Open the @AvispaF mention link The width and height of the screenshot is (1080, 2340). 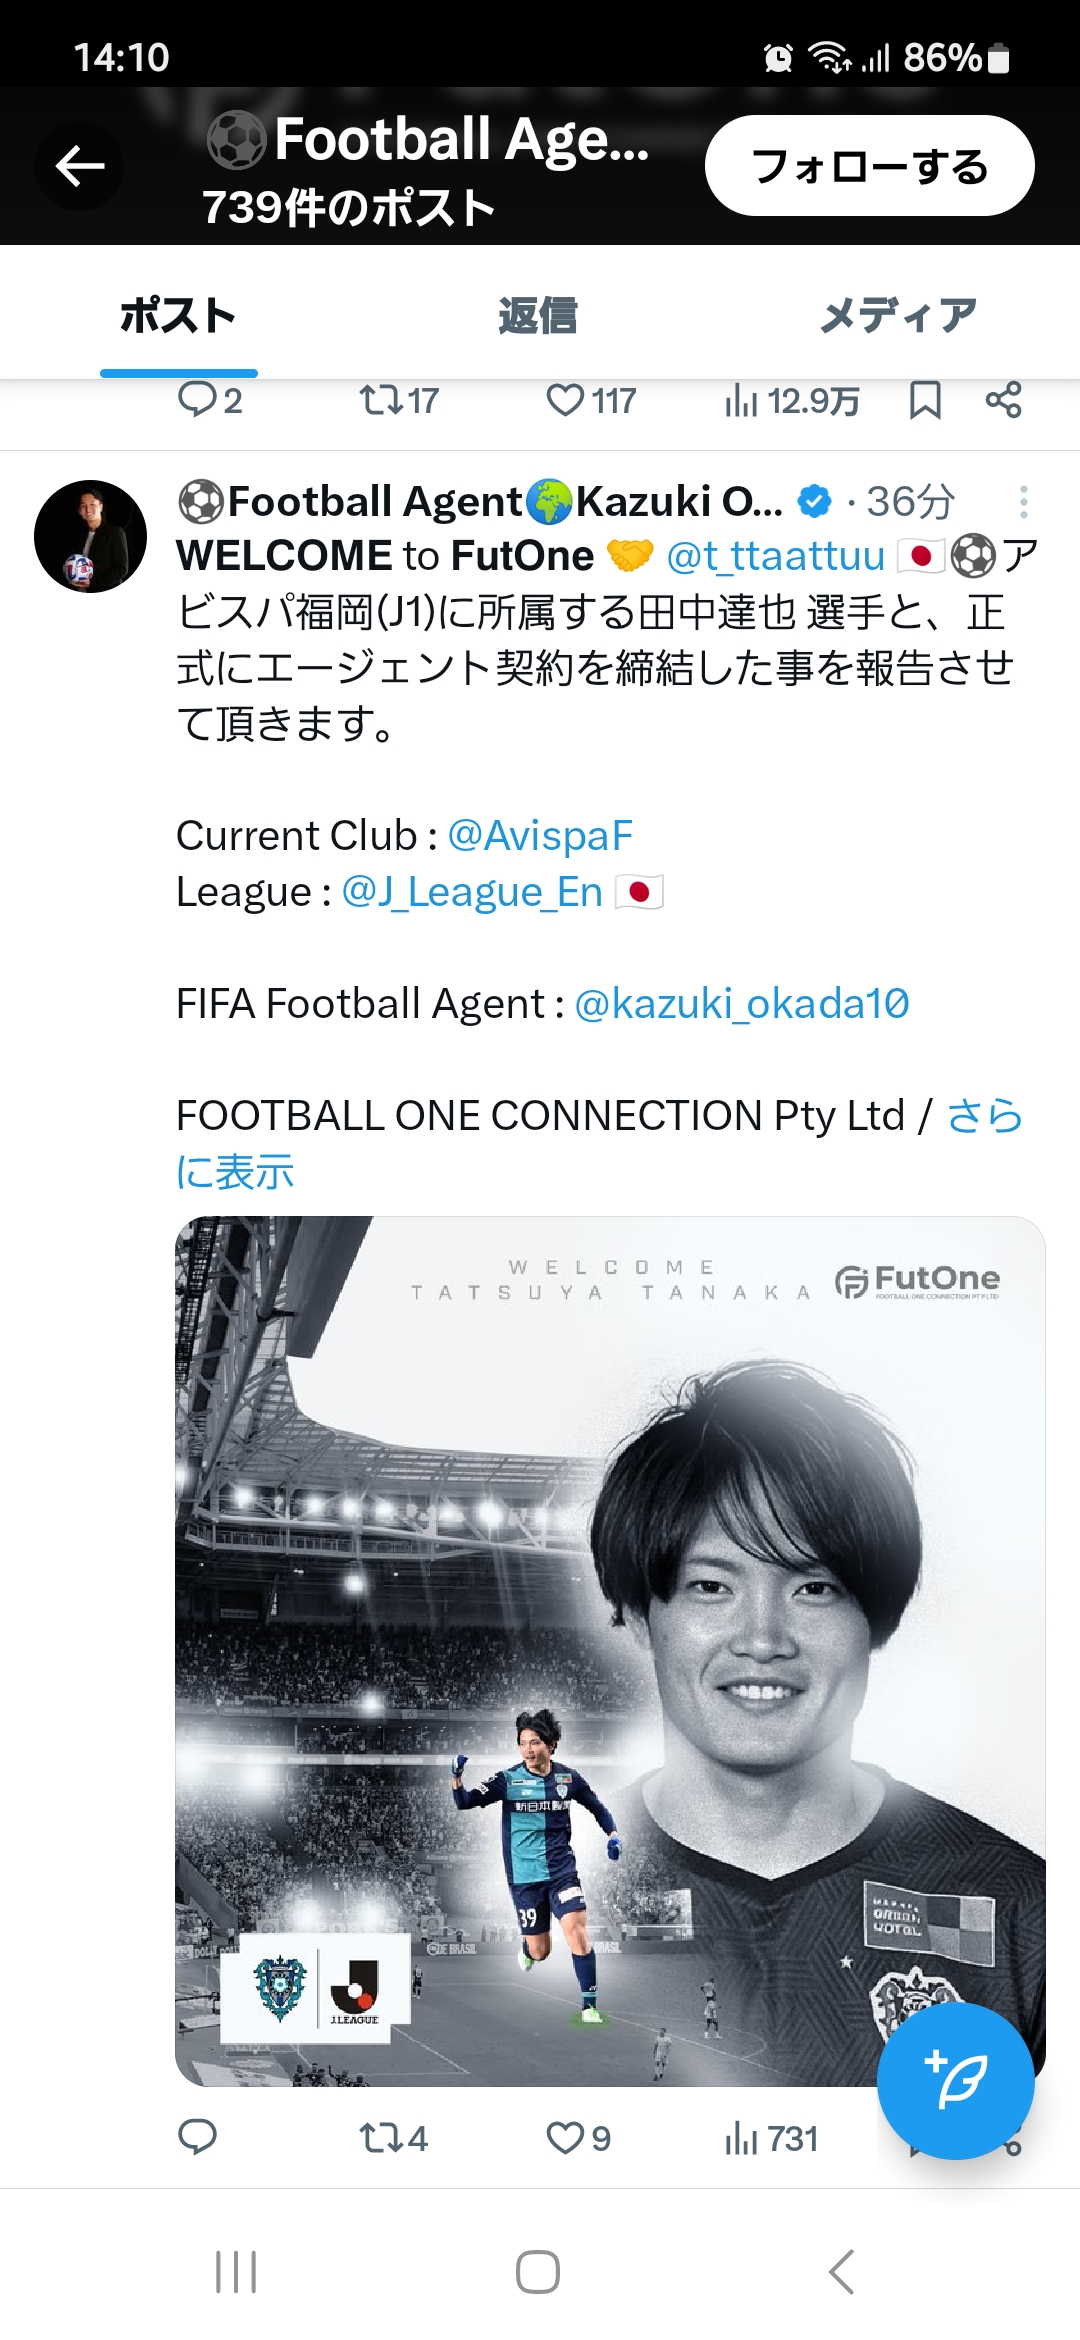pos(540,835)
